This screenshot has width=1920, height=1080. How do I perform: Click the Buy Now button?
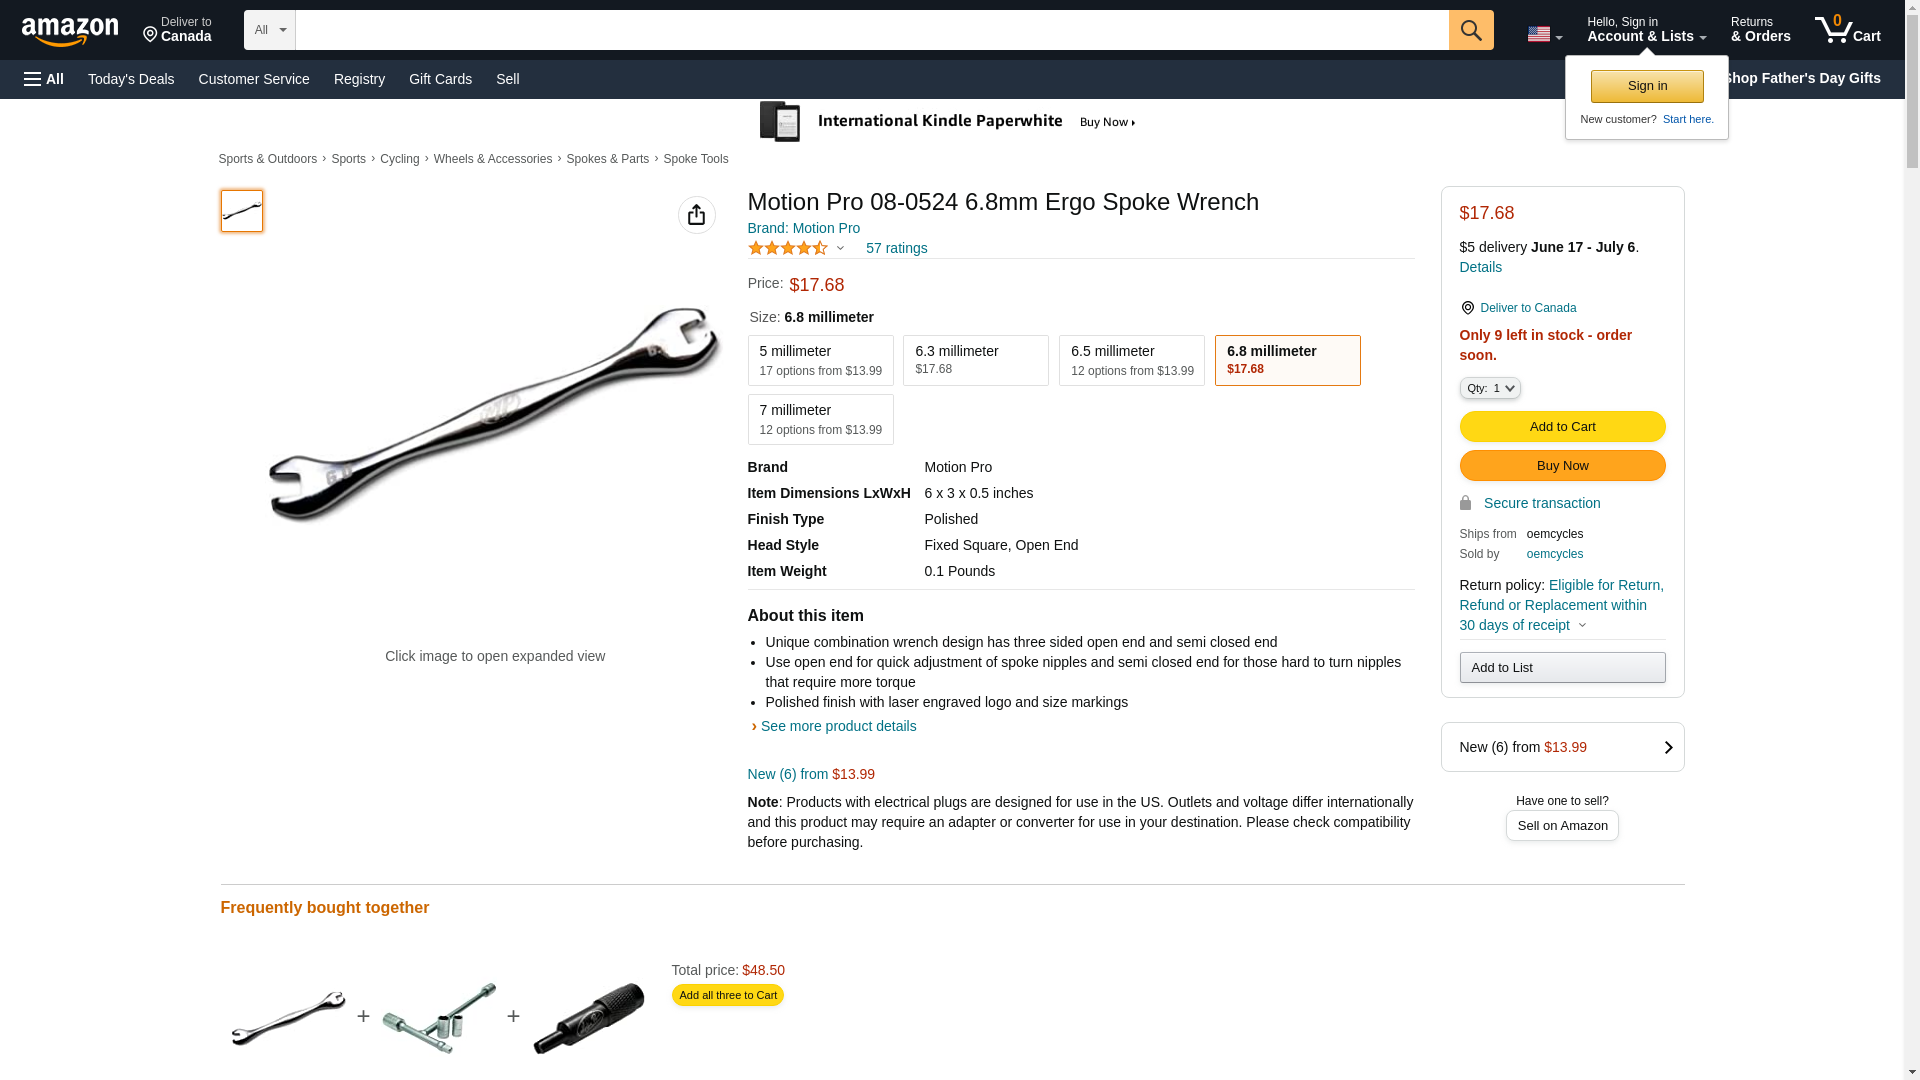[1561, 466]
